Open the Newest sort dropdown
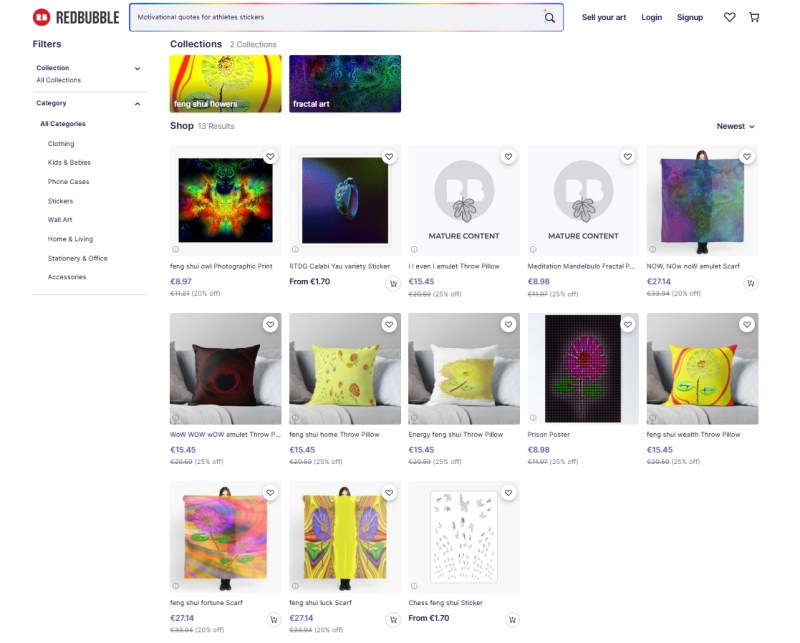The width and height of the screenshot is (800, 643). click(x=735, y=126)
